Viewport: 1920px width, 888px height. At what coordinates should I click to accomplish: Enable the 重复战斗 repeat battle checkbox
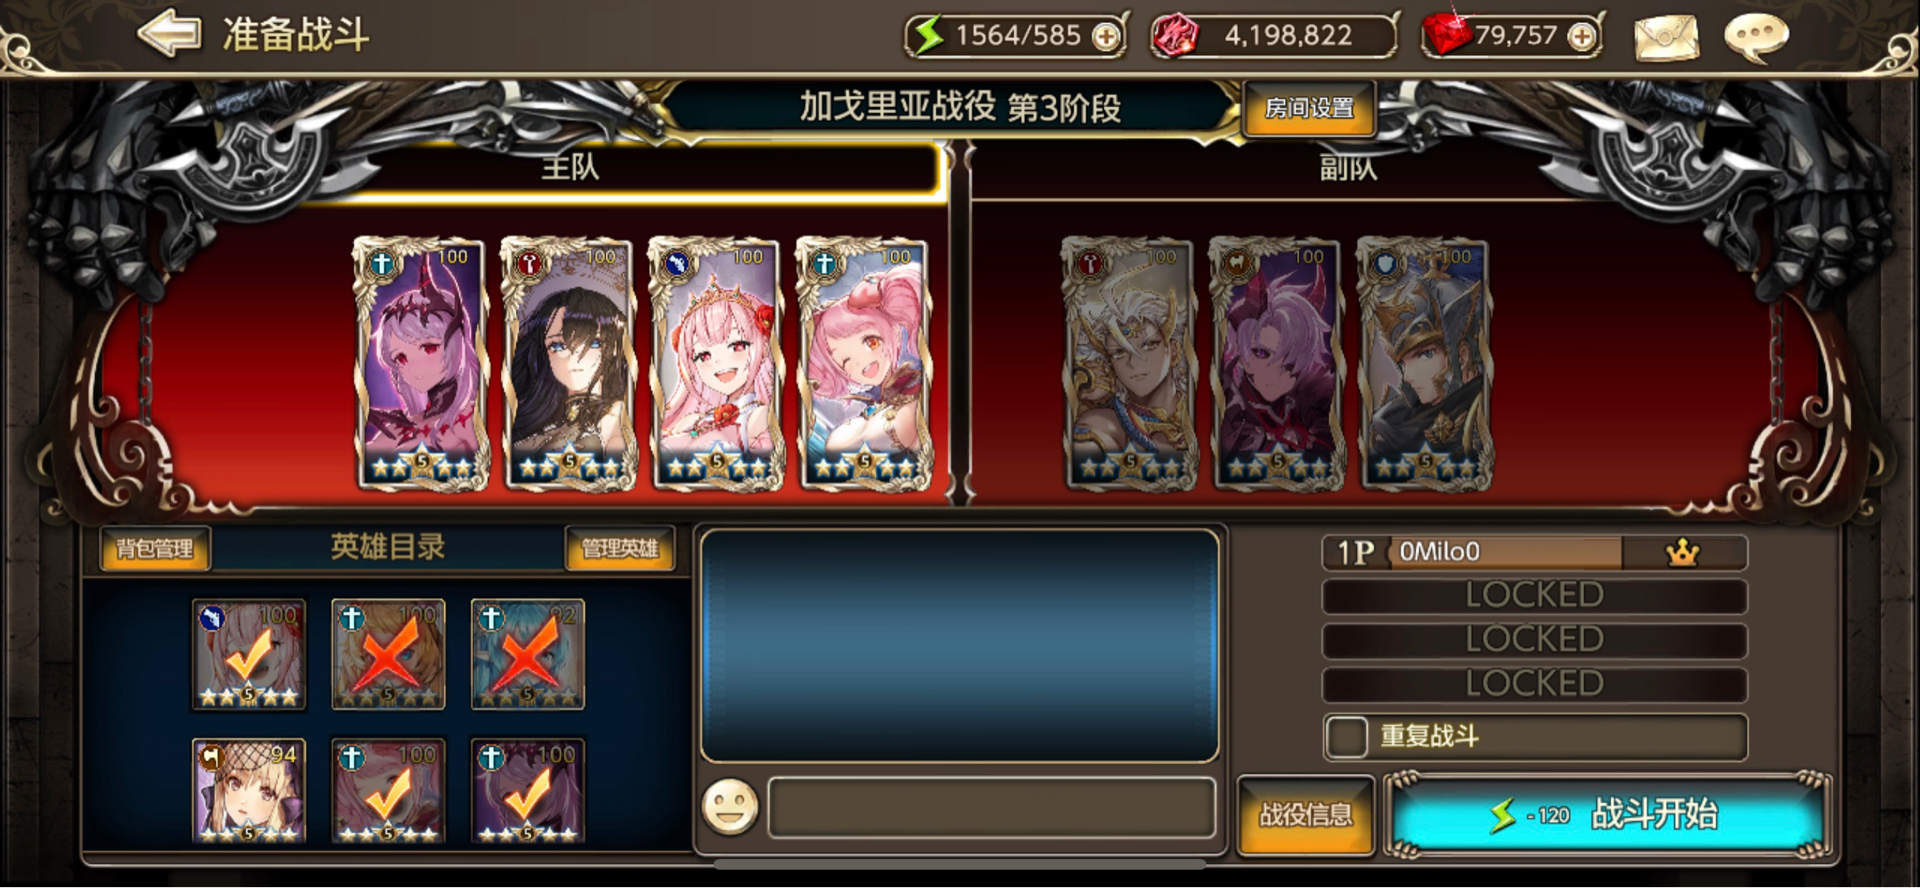tap(1346, 738)
